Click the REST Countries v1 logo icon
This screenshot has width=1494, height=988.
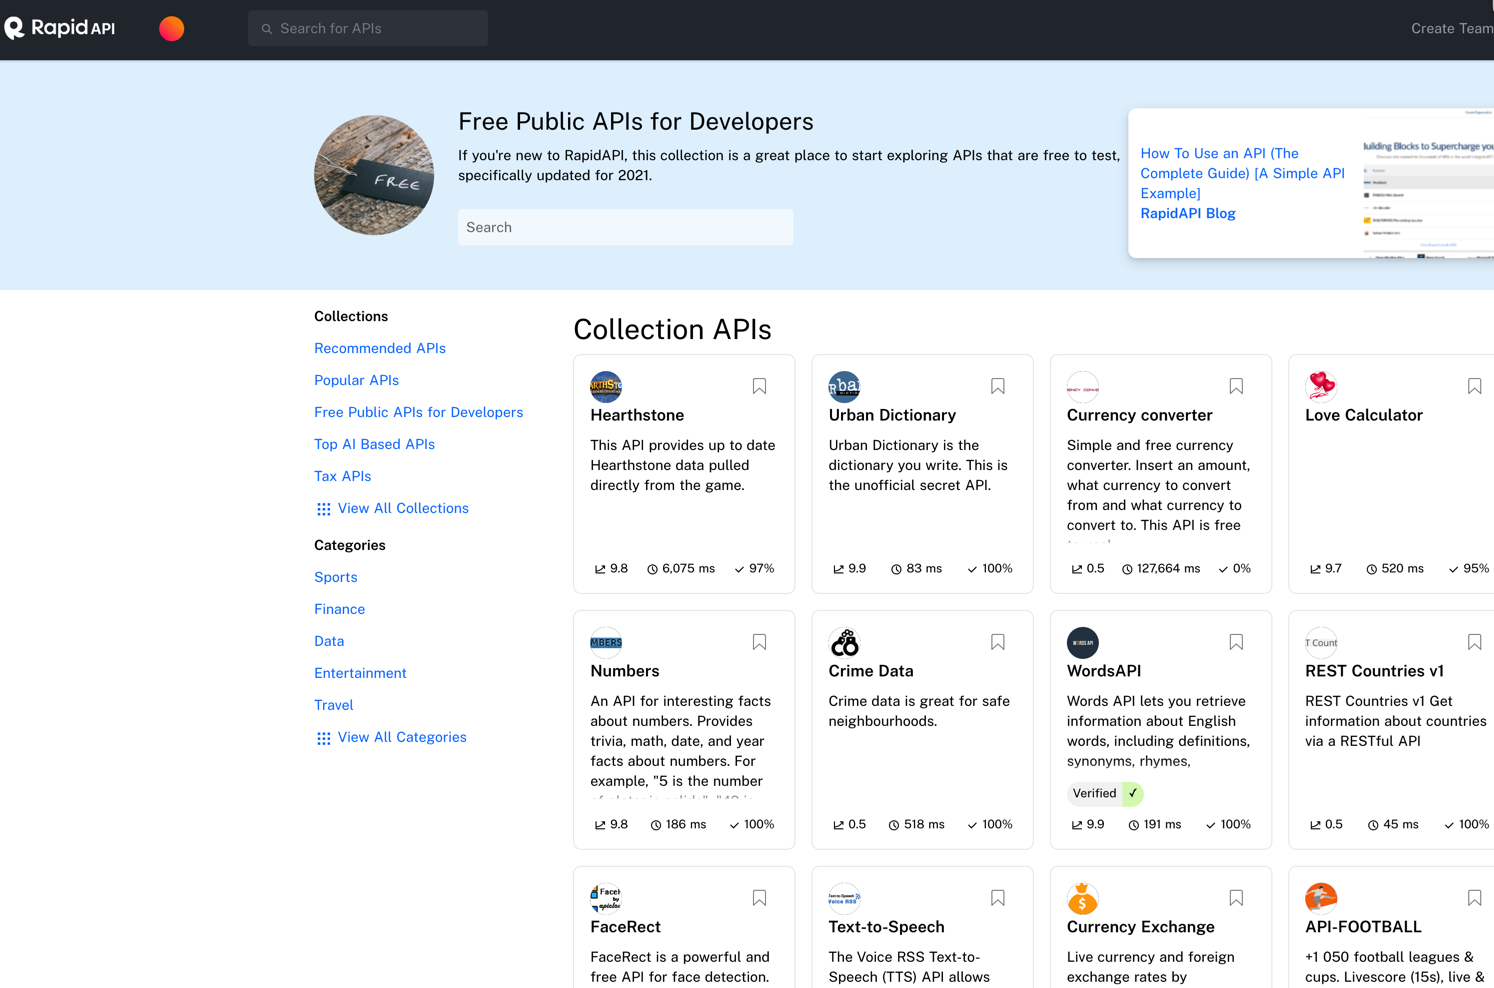[1321, 642]
